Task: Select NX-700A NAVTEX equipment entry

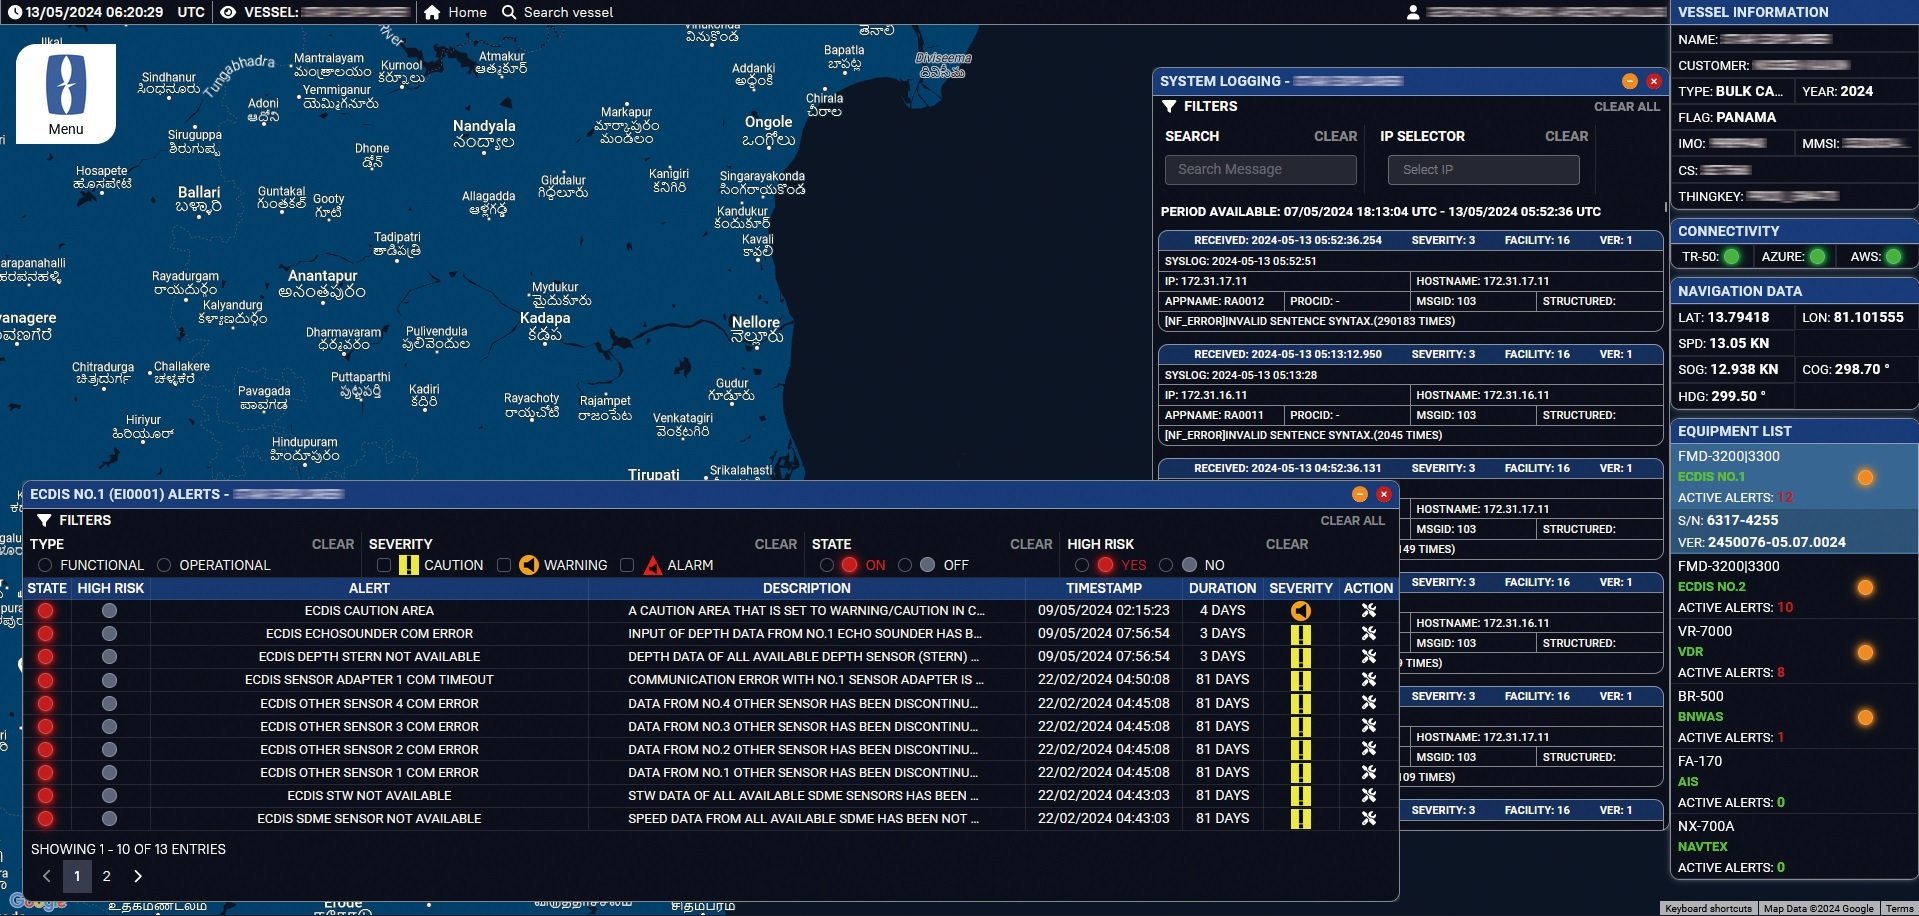Action: coord(1794,847)
